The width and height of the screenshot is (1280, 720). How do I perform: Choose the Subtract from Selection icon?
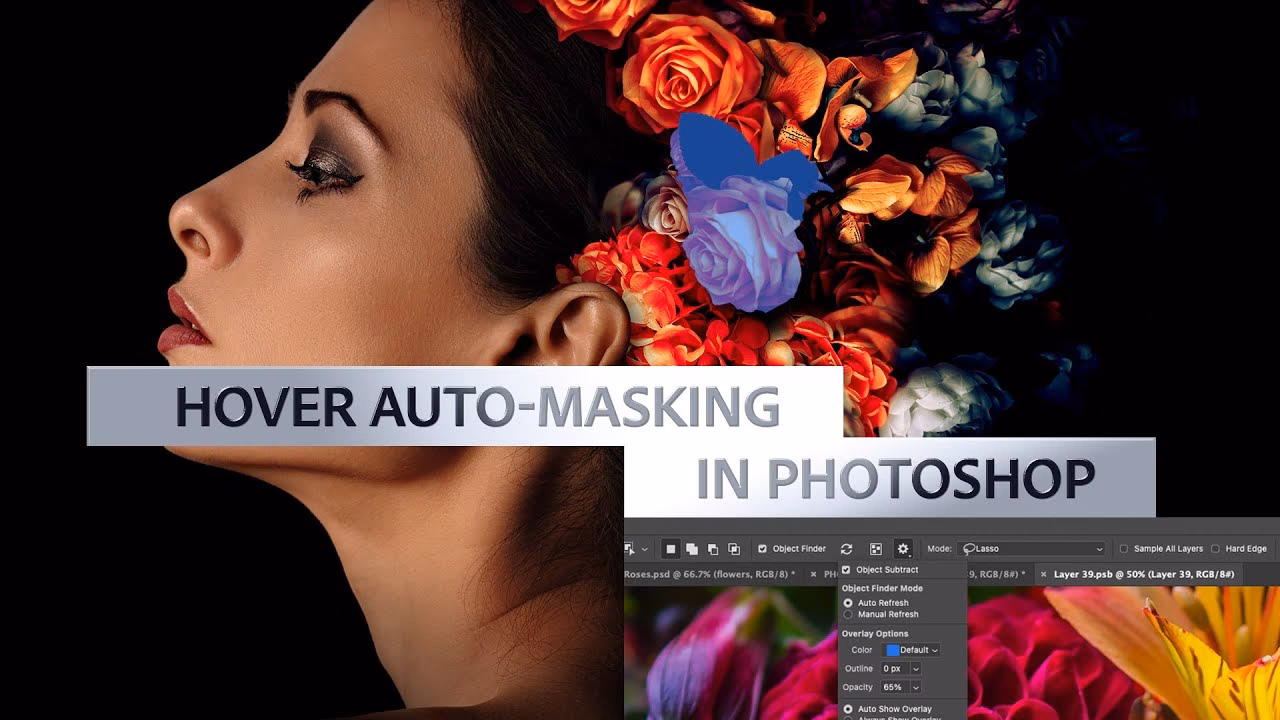point(713,548)
